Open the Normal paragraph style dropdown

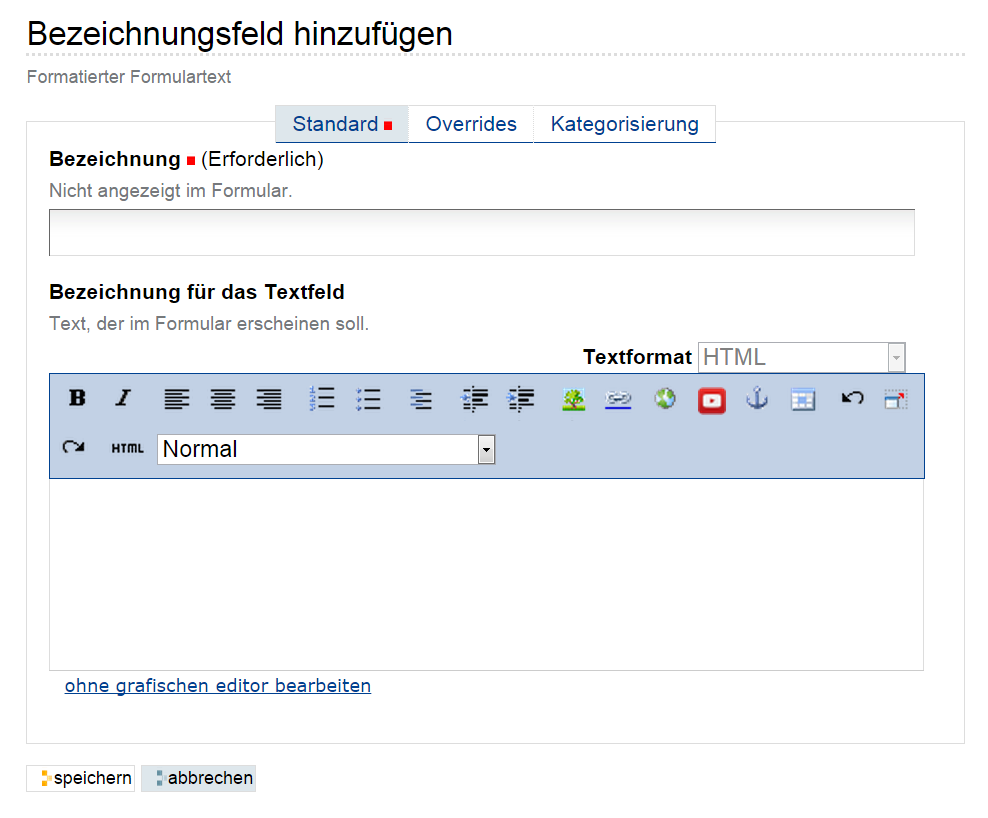(326, 449)
